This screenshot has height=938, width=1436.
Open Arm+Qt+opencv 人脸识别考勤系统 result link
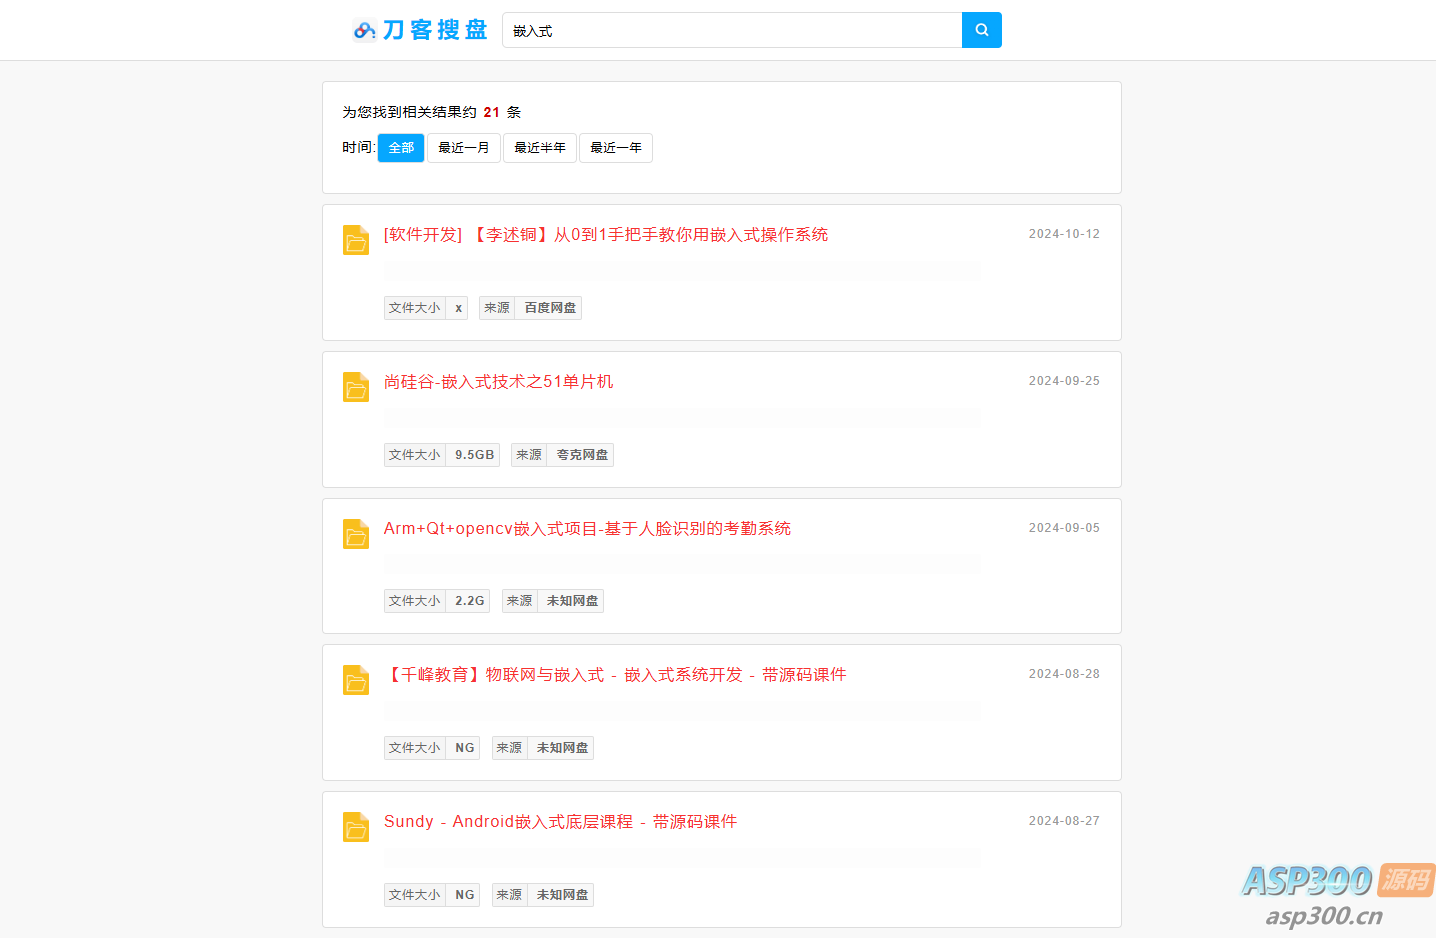pyautogui.click(x=587, y=529)
